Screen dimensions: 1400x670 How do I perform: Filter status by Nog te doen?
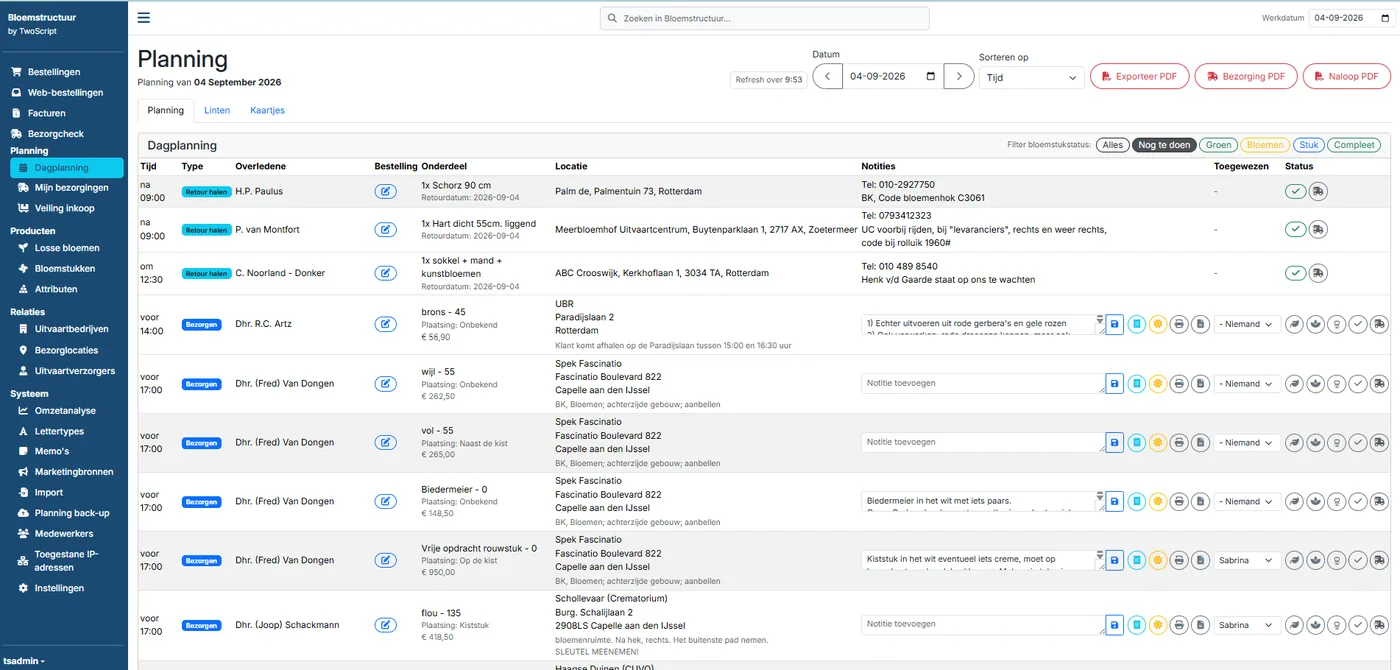pyautogui.click(x=1164, y=145)
